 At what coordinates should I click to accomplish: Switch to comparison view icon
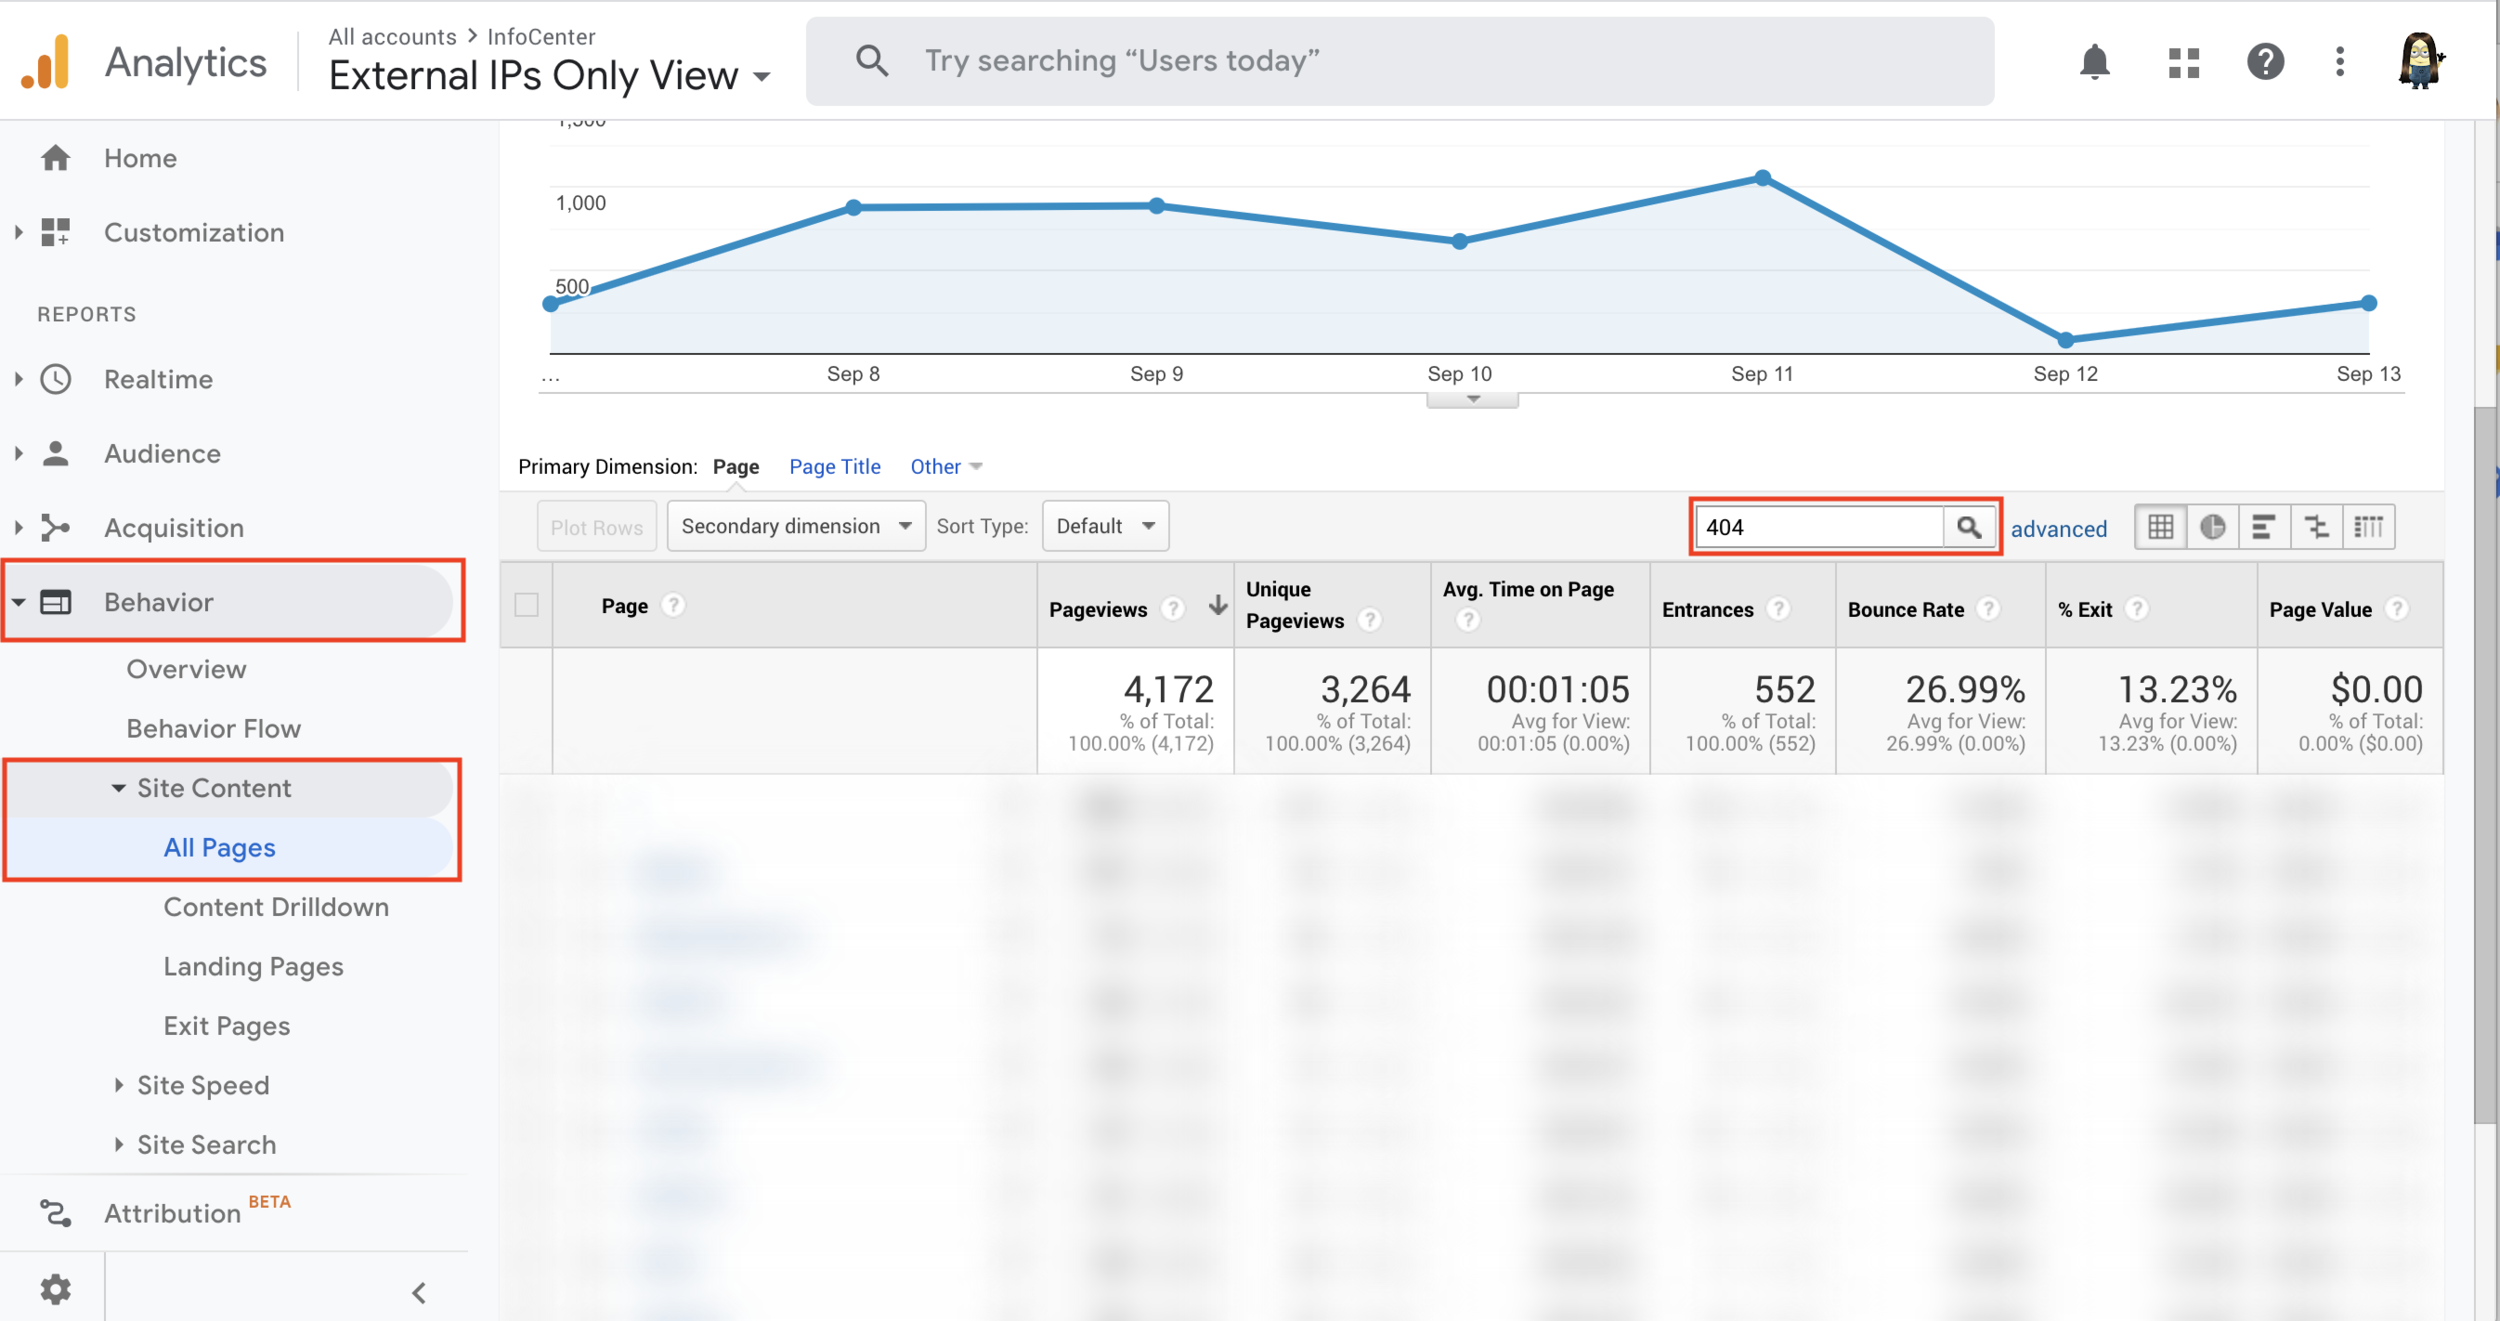click(x=2316, y=527)
